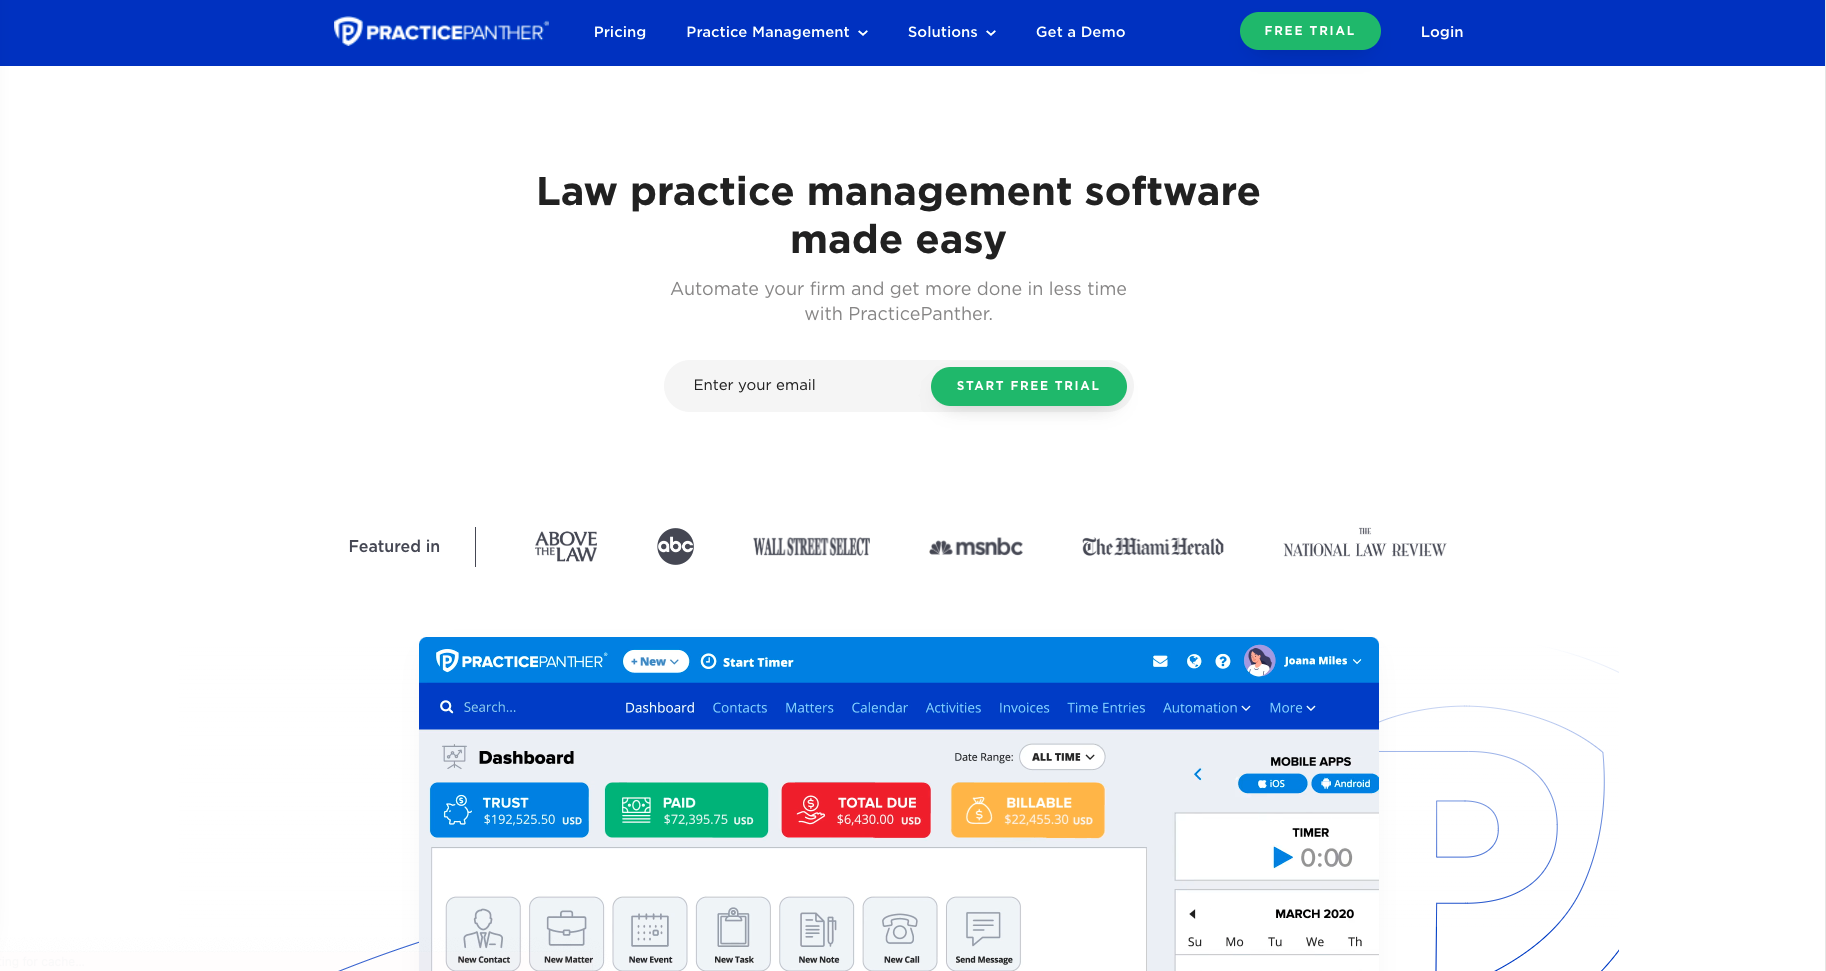Image resolution: width=1826 pixels, height=971 pixels.
Task: Collapse the sidebar with the left chevron
Action: 1198,774
